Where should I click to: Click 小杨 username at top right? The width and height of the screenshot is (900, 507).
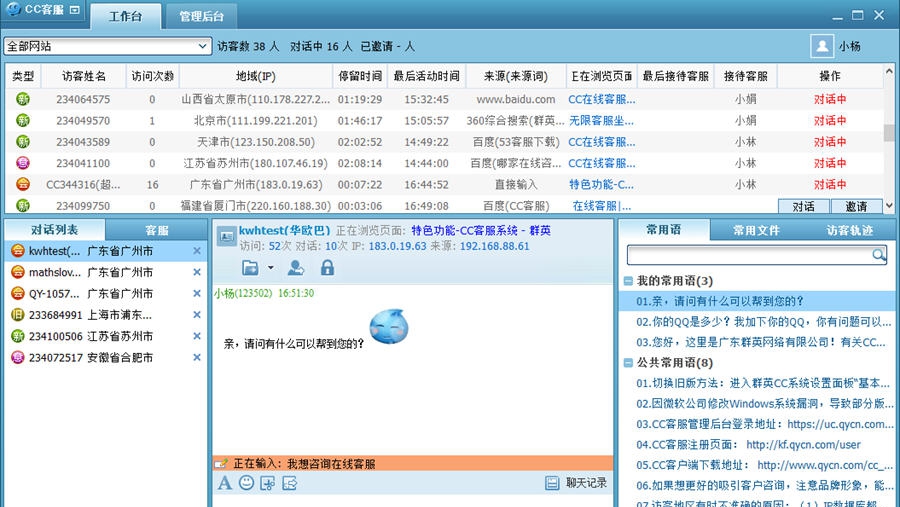tap(849, 46)
